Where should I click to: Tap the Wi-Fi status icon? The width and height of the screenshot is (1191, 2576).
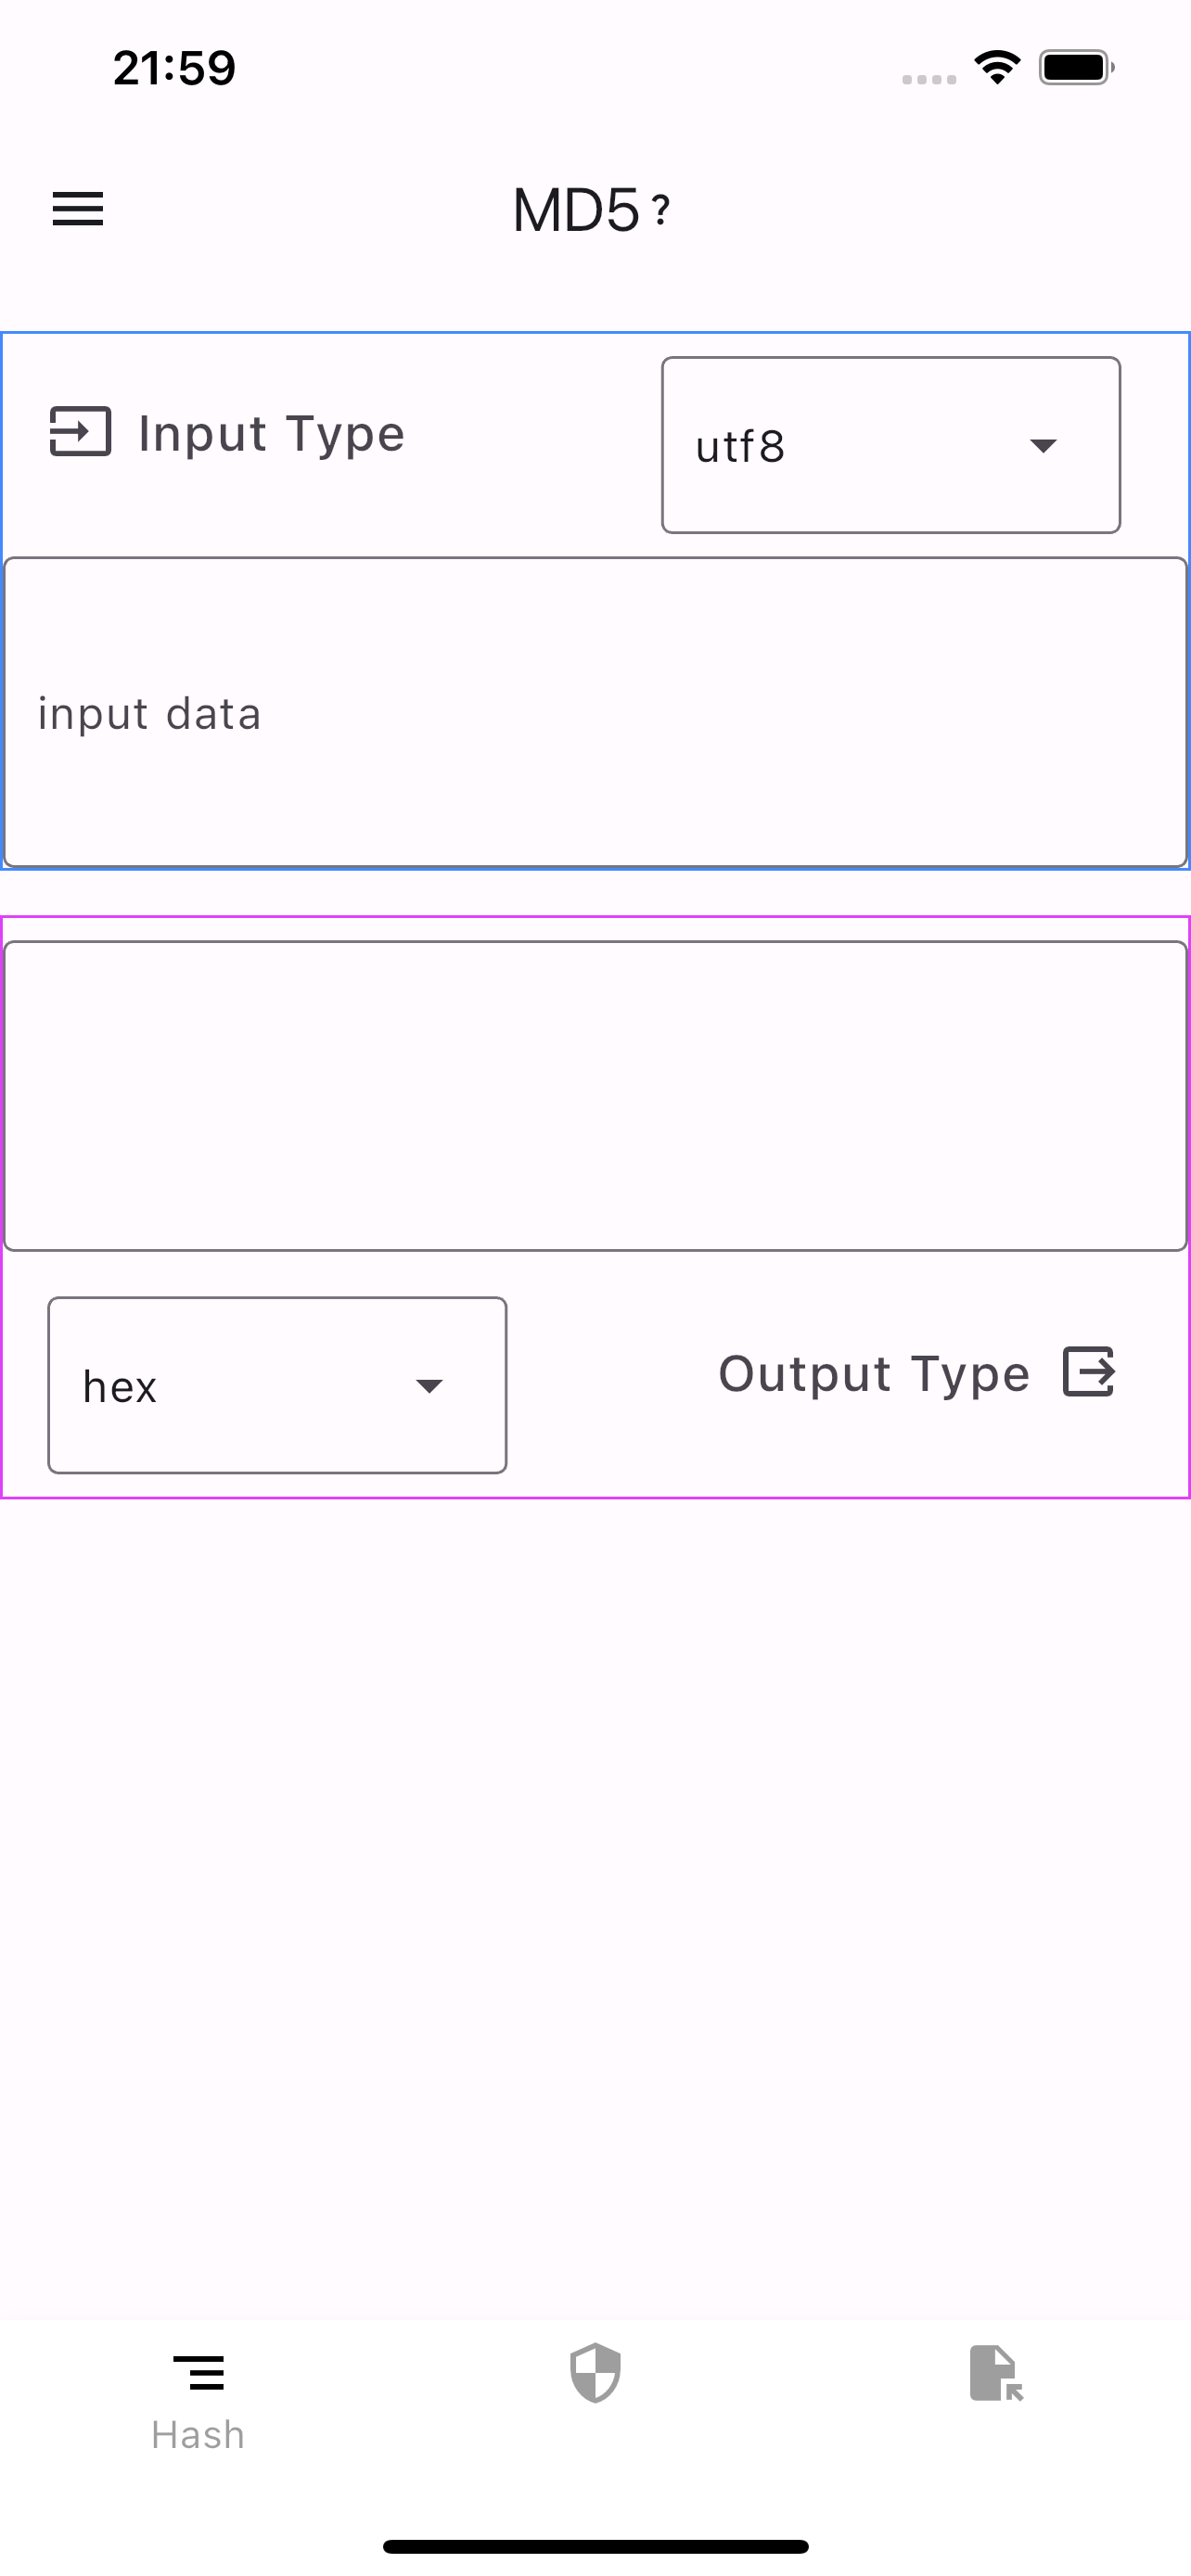click(995, 66)
